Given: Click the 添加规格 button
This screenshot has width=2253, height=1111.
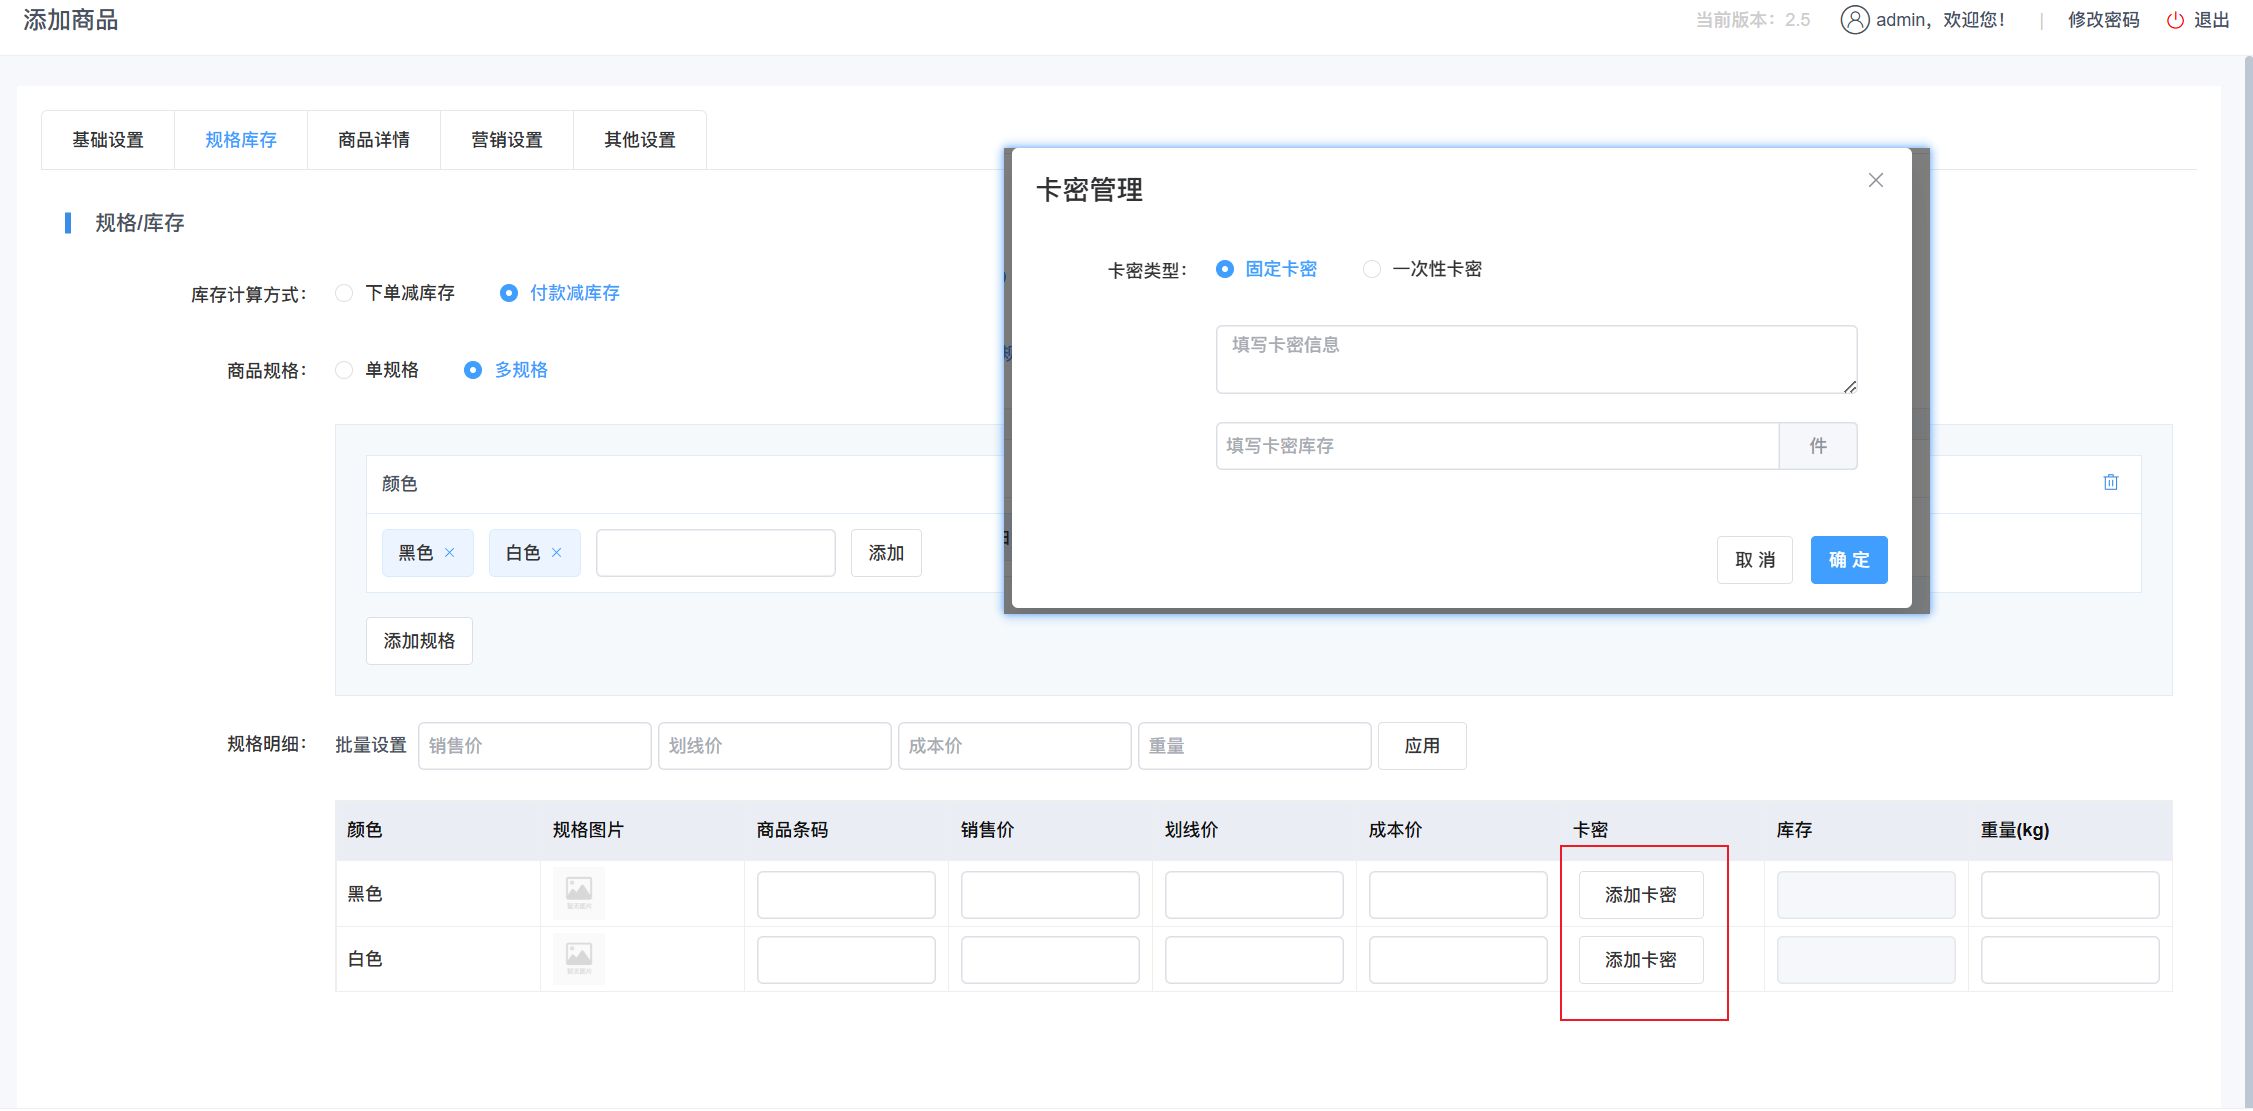Looking at the screenshot, I should coord(419,641).
